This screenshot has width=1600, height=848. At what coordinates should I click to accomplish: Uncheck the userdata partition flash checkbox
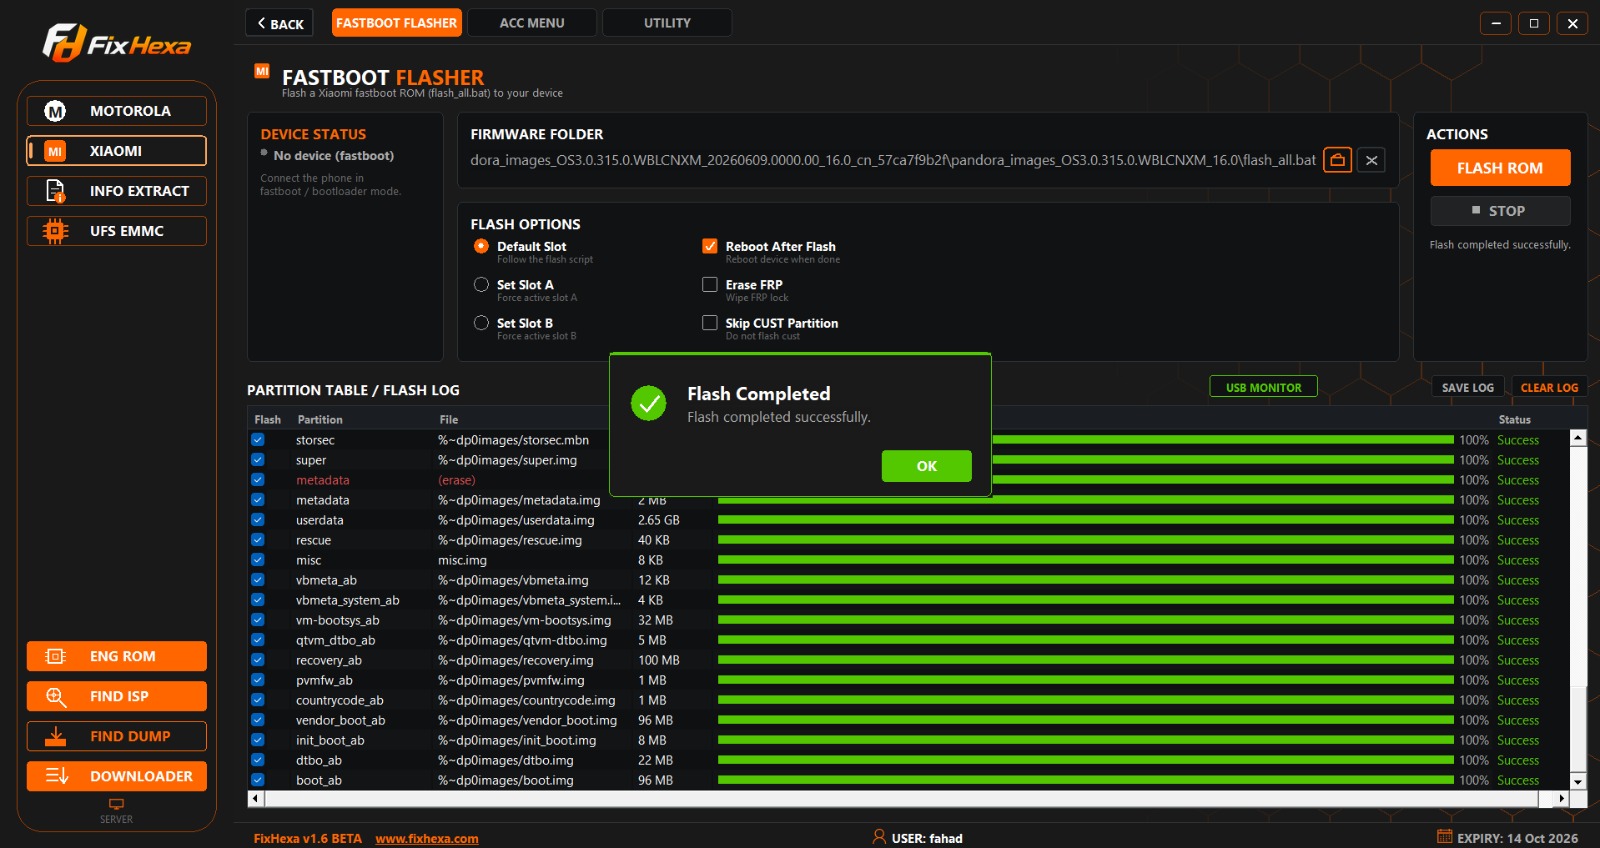pos(258,520)
